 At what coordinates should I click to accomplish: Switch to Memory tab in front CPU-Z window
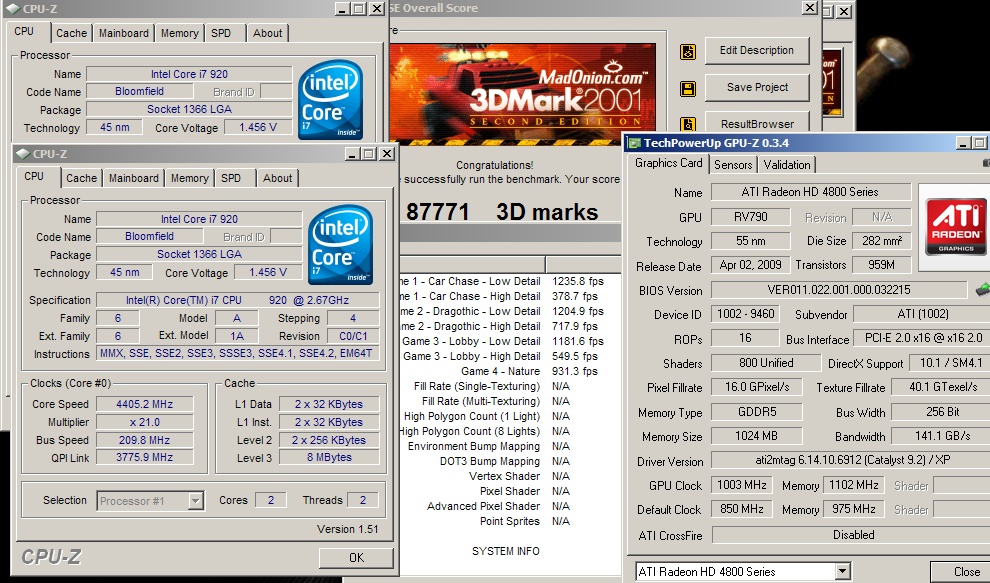pyautogui.click(x=189, y=178)
